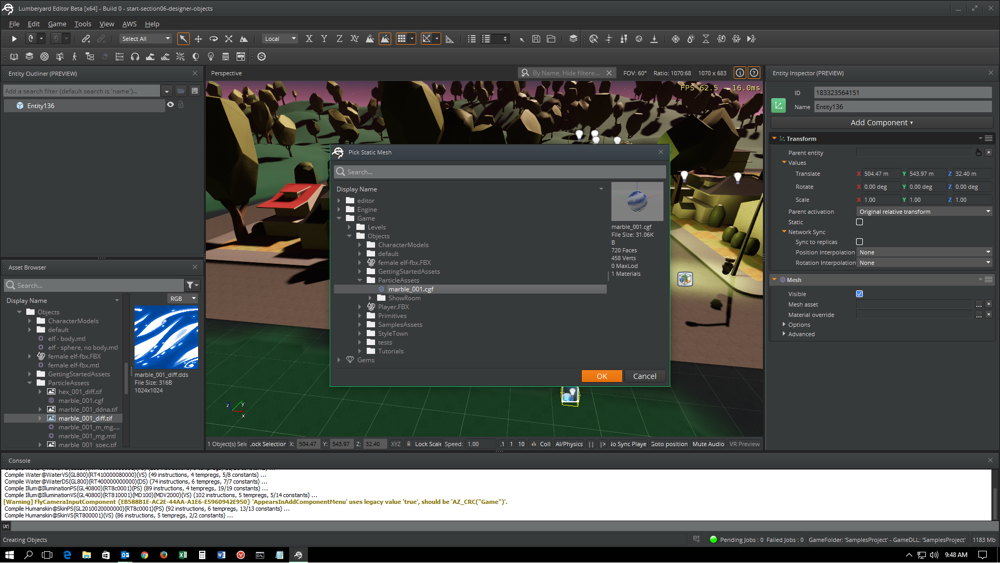This screenshot has height=563, width=1000.
Task: Open the Tools menu
Action: point(83,24)
